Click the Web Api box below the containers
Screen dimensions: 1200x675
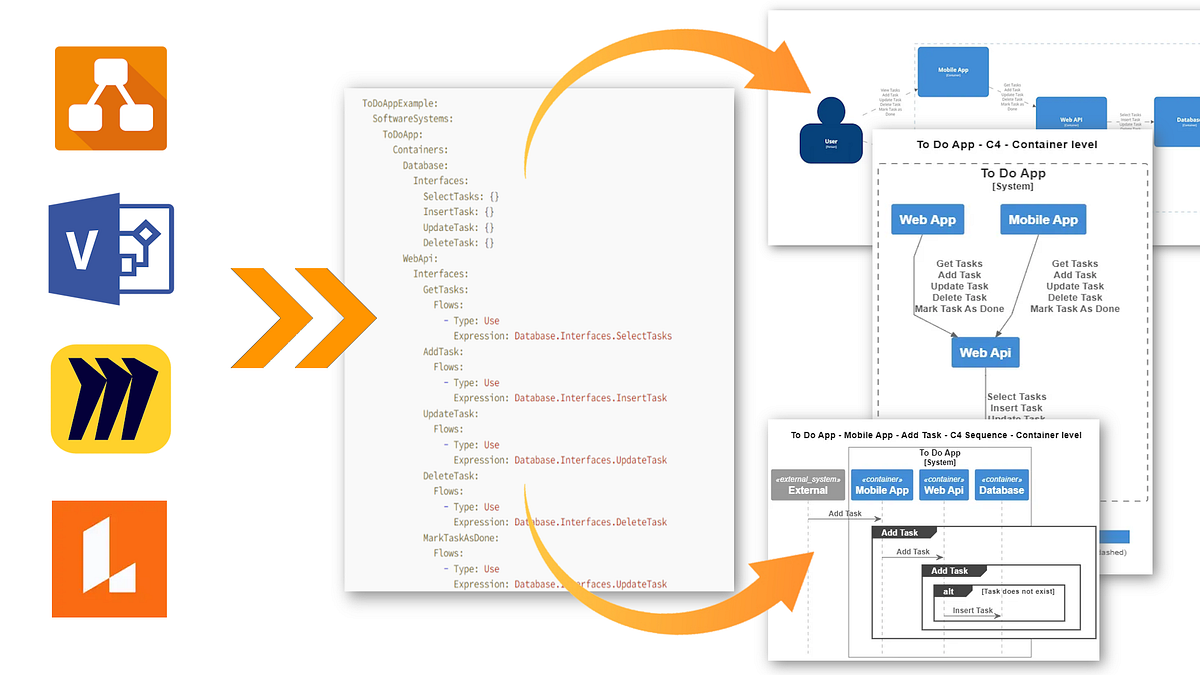(x=985, y=352)
